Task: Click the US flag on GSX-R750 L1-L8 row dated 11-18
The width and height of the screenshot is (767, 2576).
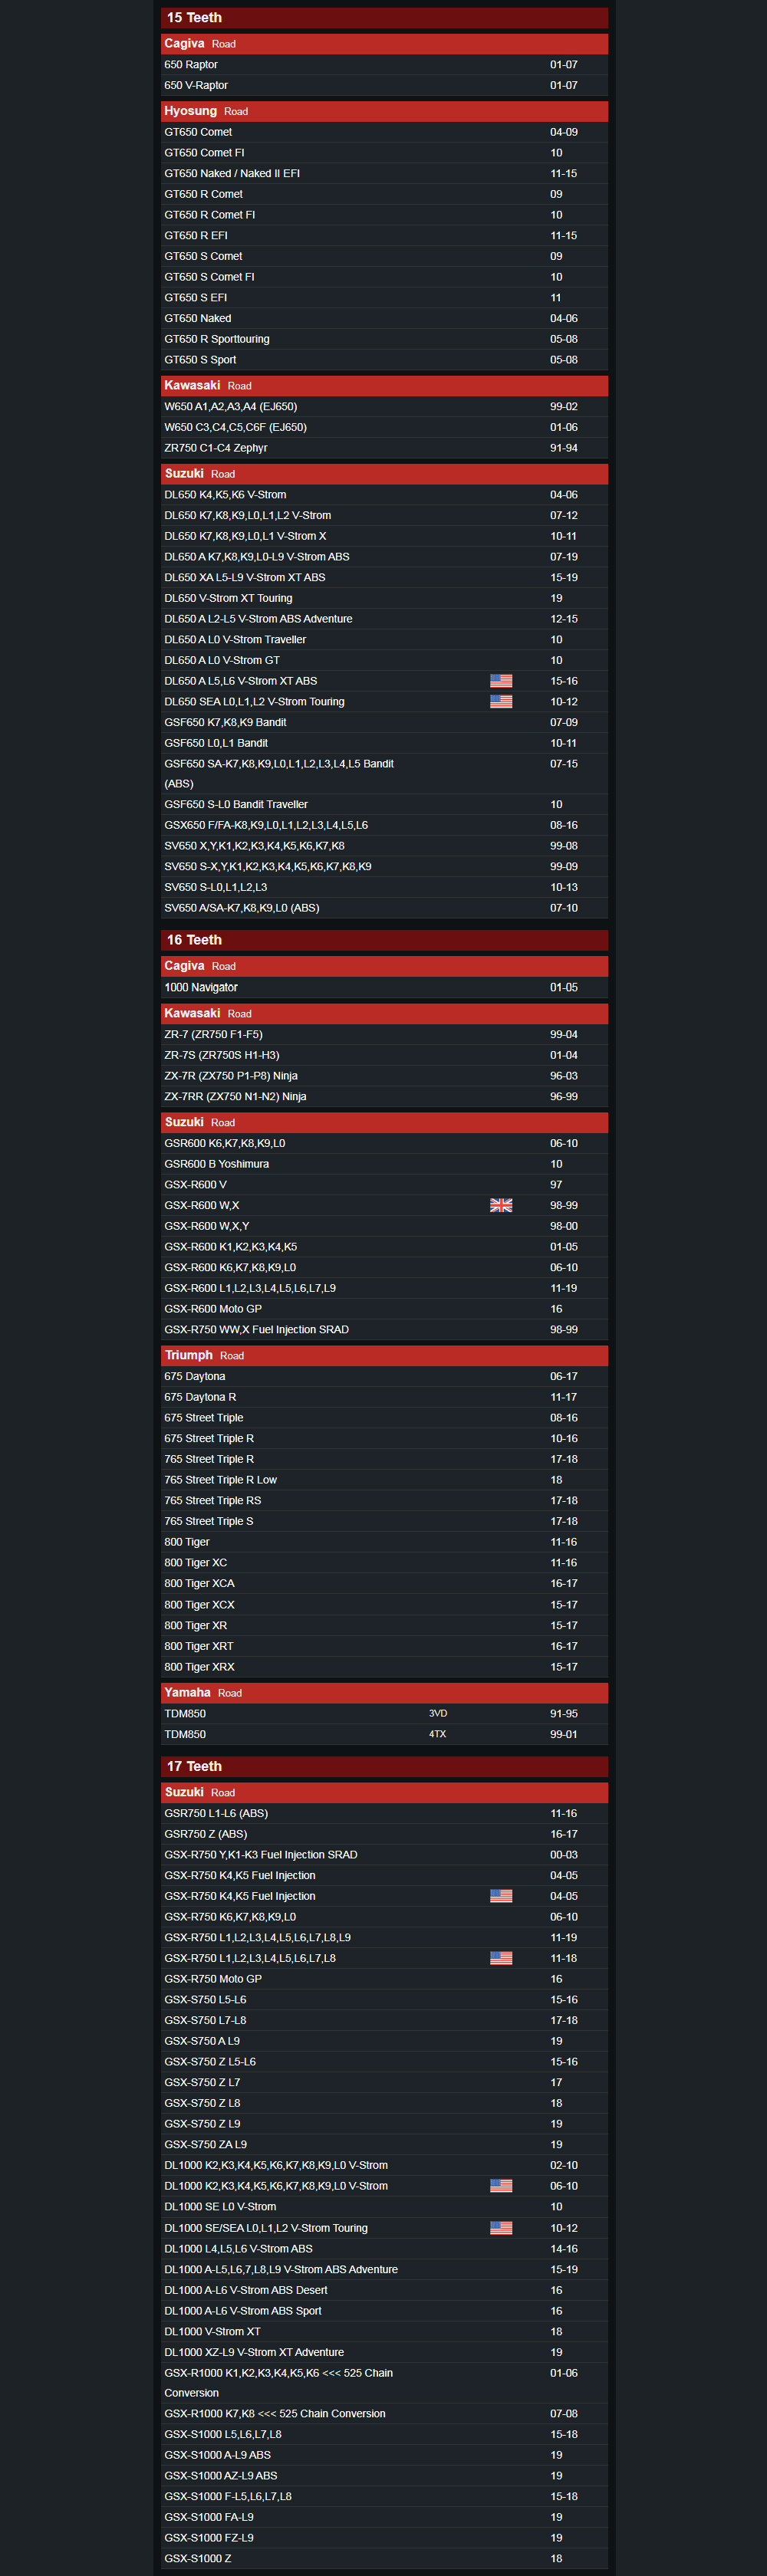Action: pyautogui.click(x=501, y=1958)
